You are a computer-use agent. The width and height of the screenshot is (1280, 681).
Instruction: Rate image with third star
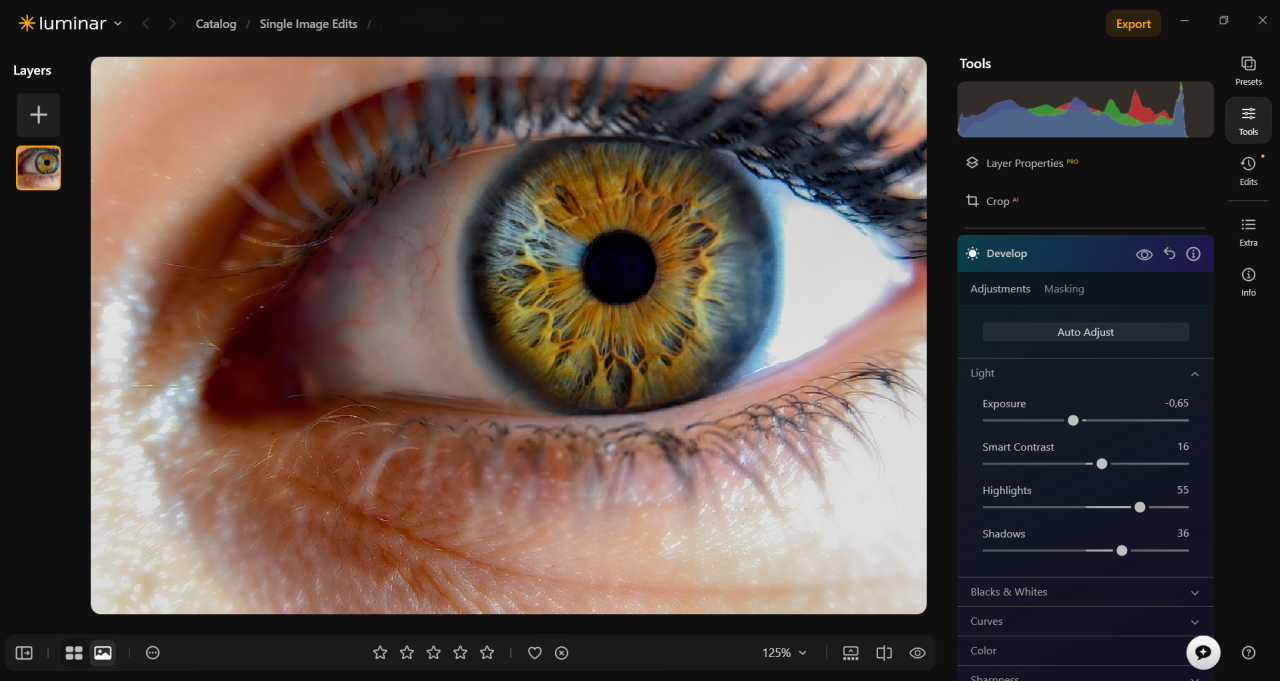pos(434,653)
